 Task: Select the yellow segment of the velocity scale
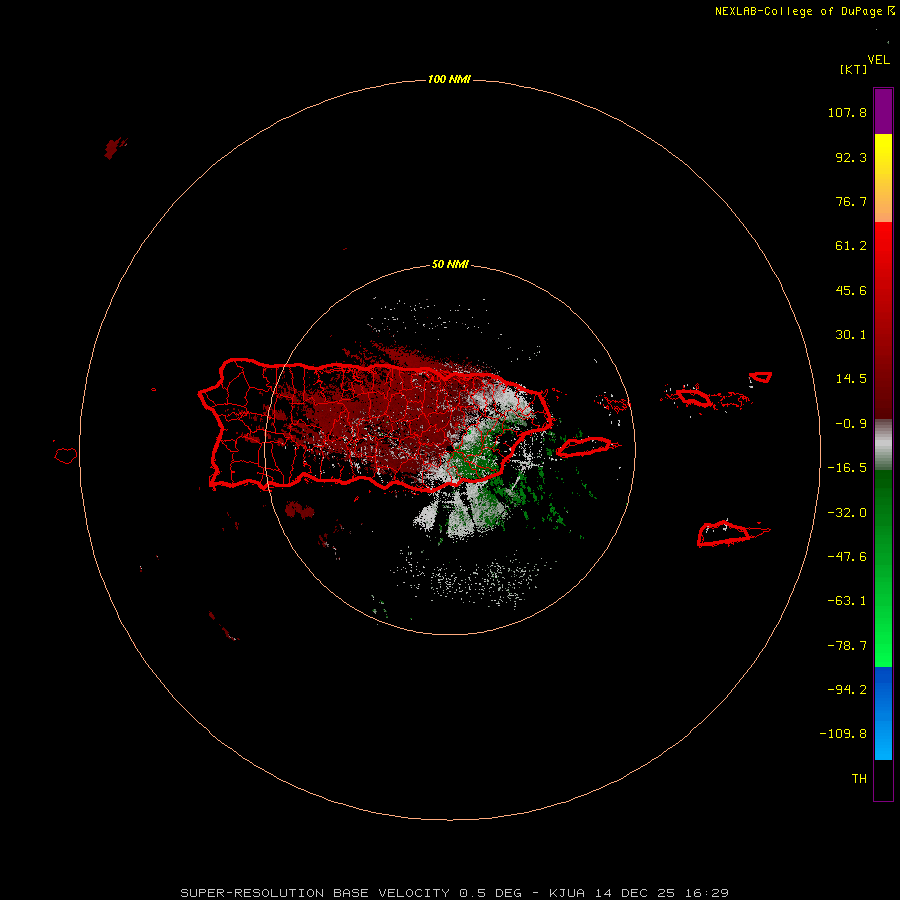pos(883,178)
